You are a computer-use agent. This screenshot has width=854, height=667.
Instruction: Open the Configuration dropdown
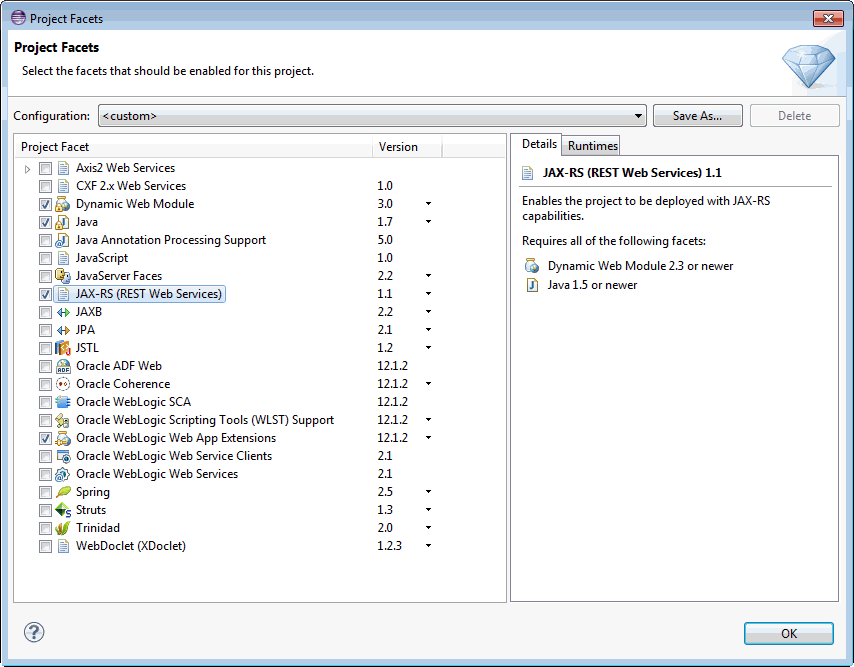tap(640, 115)
